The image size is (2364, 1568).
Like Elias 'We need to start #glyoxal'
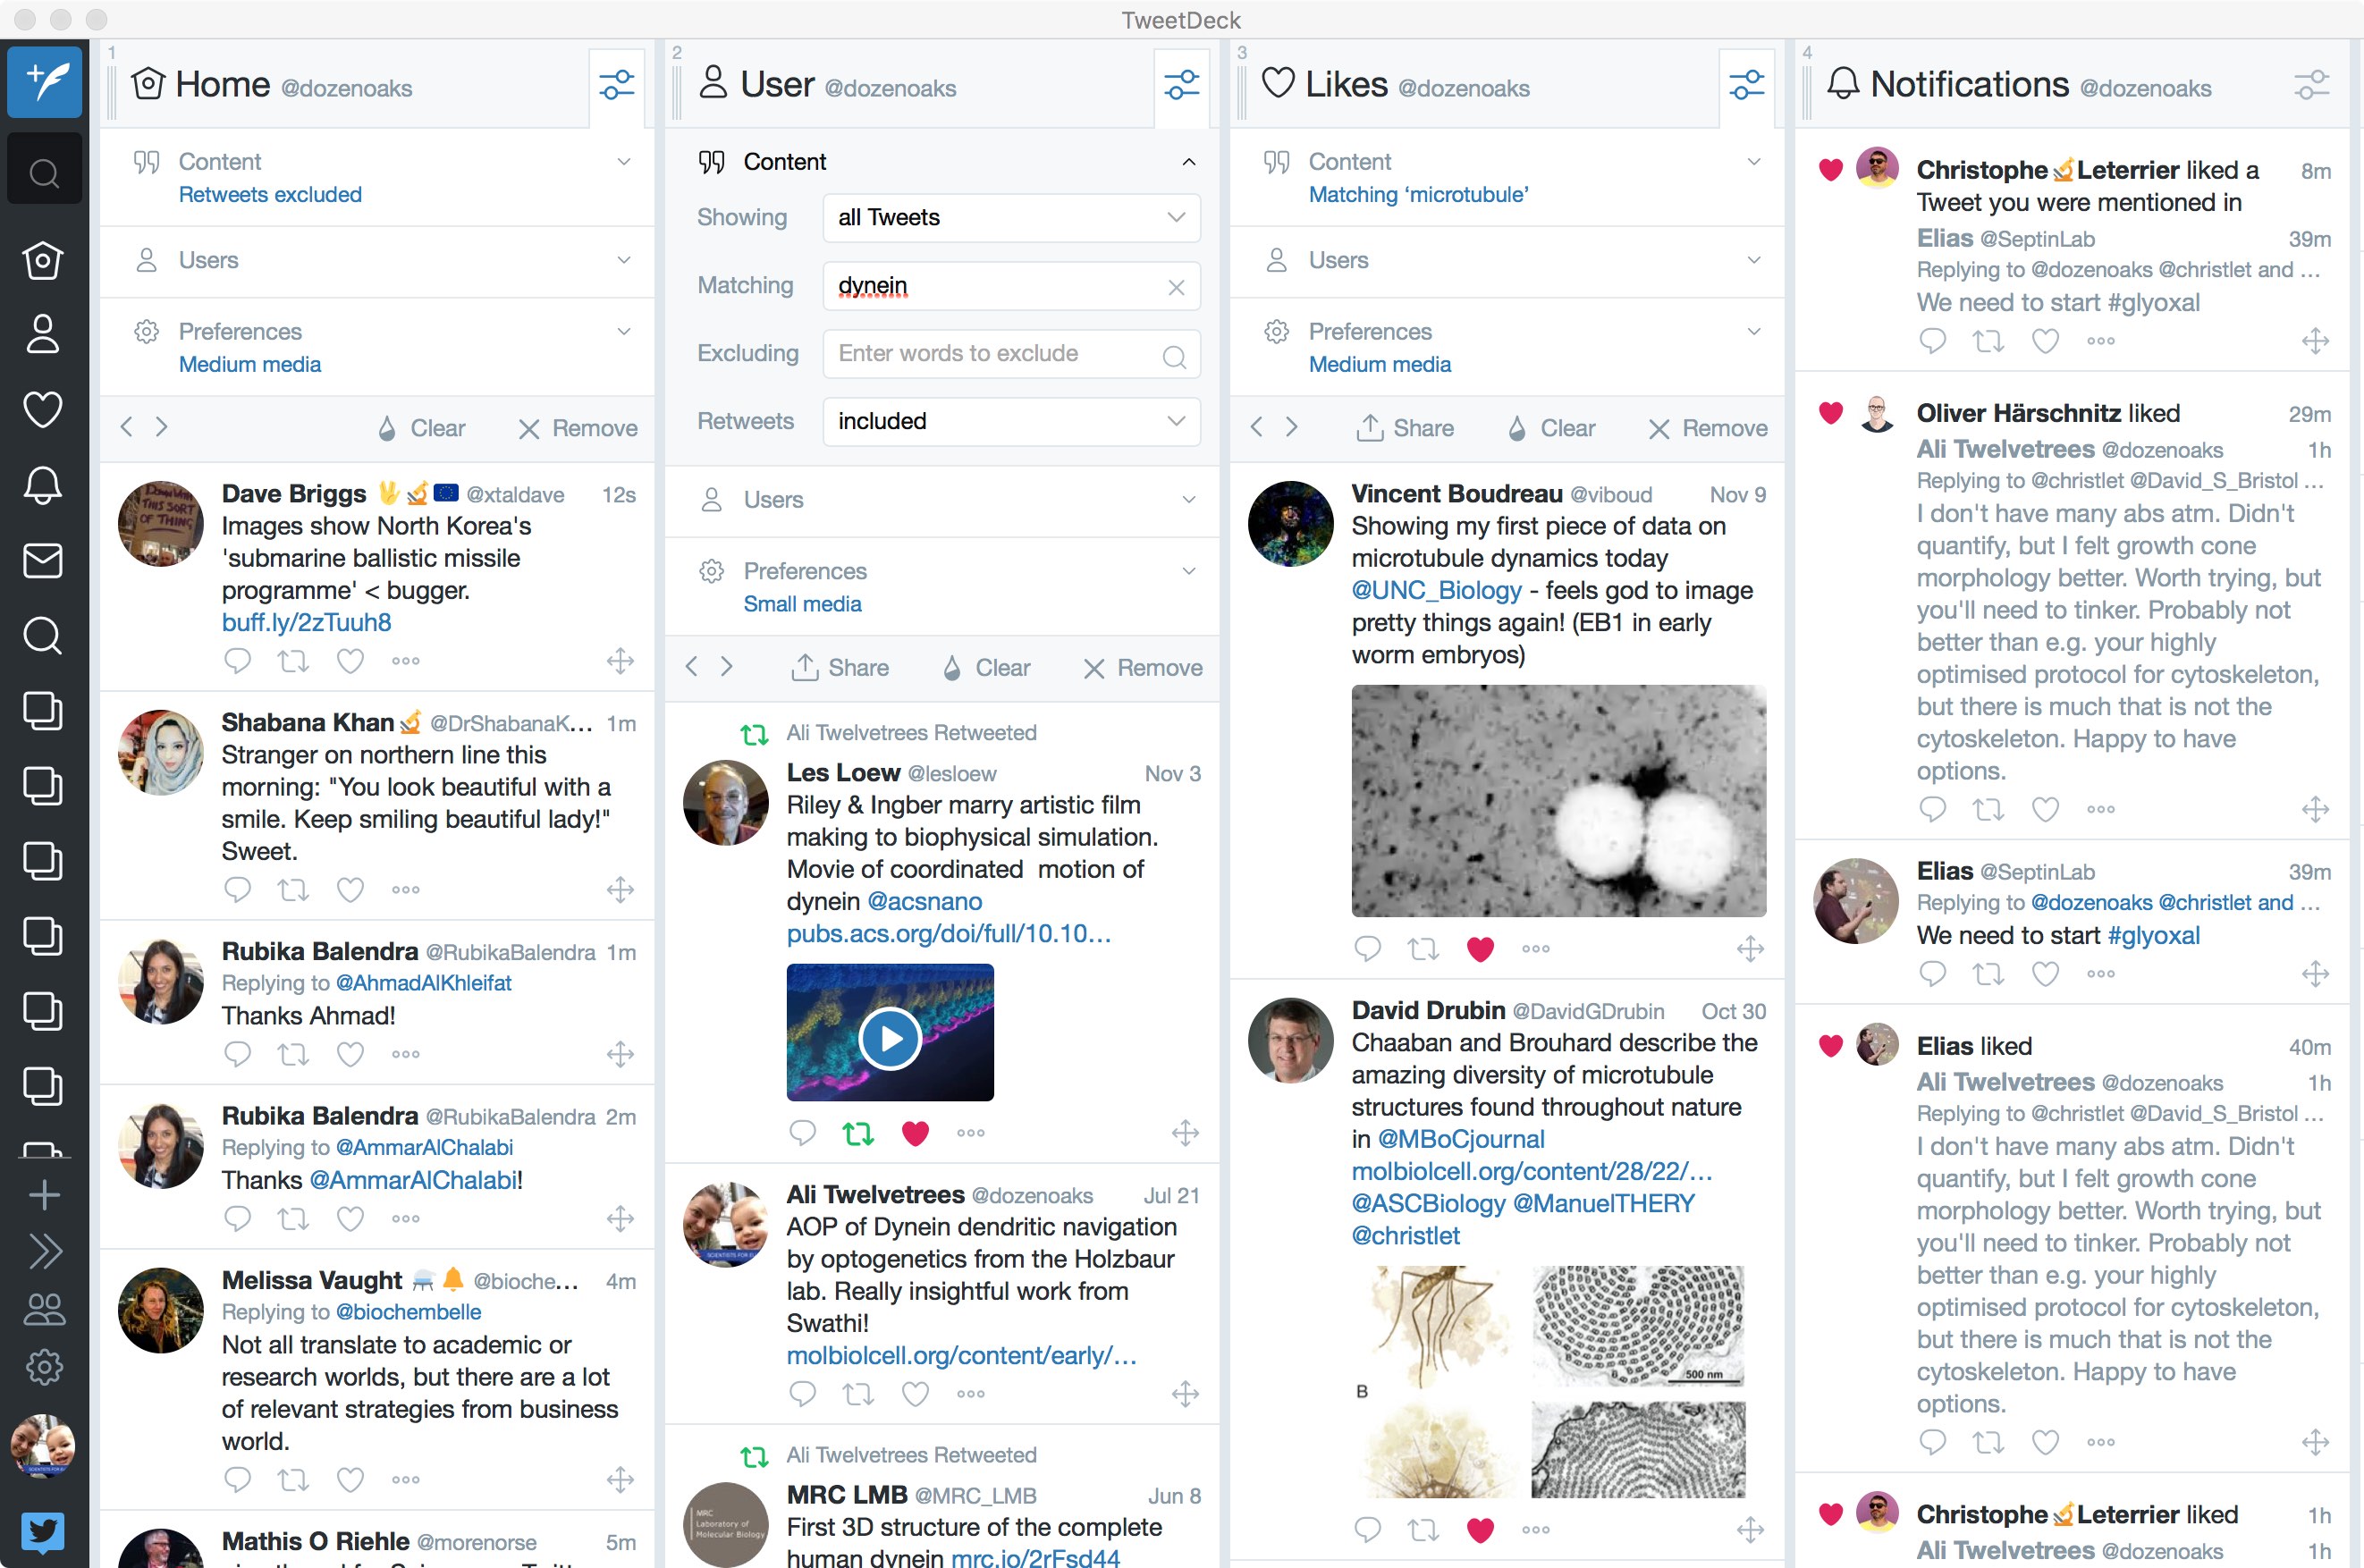point(2045,973)
